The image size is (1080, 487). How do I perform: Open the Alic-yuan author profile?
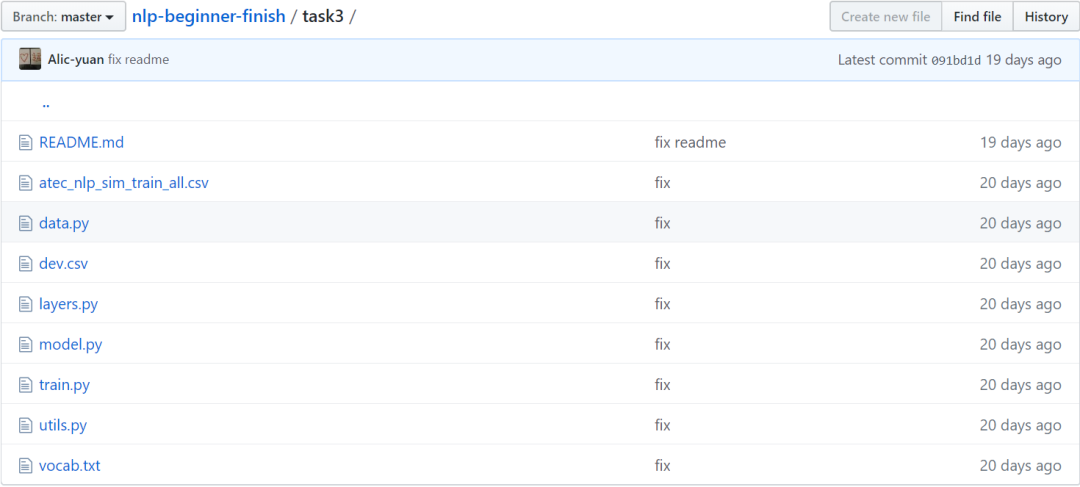click(76, 60)
